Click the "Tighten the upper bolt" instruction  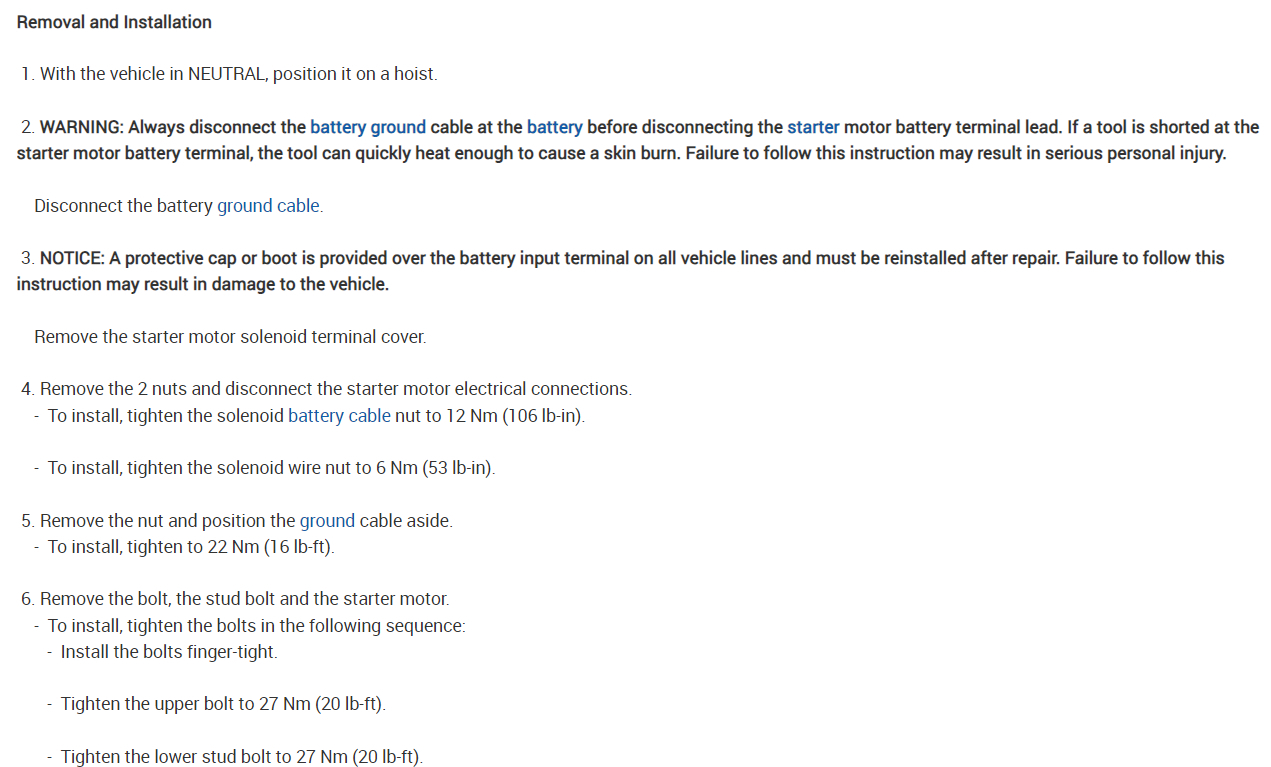pyautogui.click(x=223, y=704)
